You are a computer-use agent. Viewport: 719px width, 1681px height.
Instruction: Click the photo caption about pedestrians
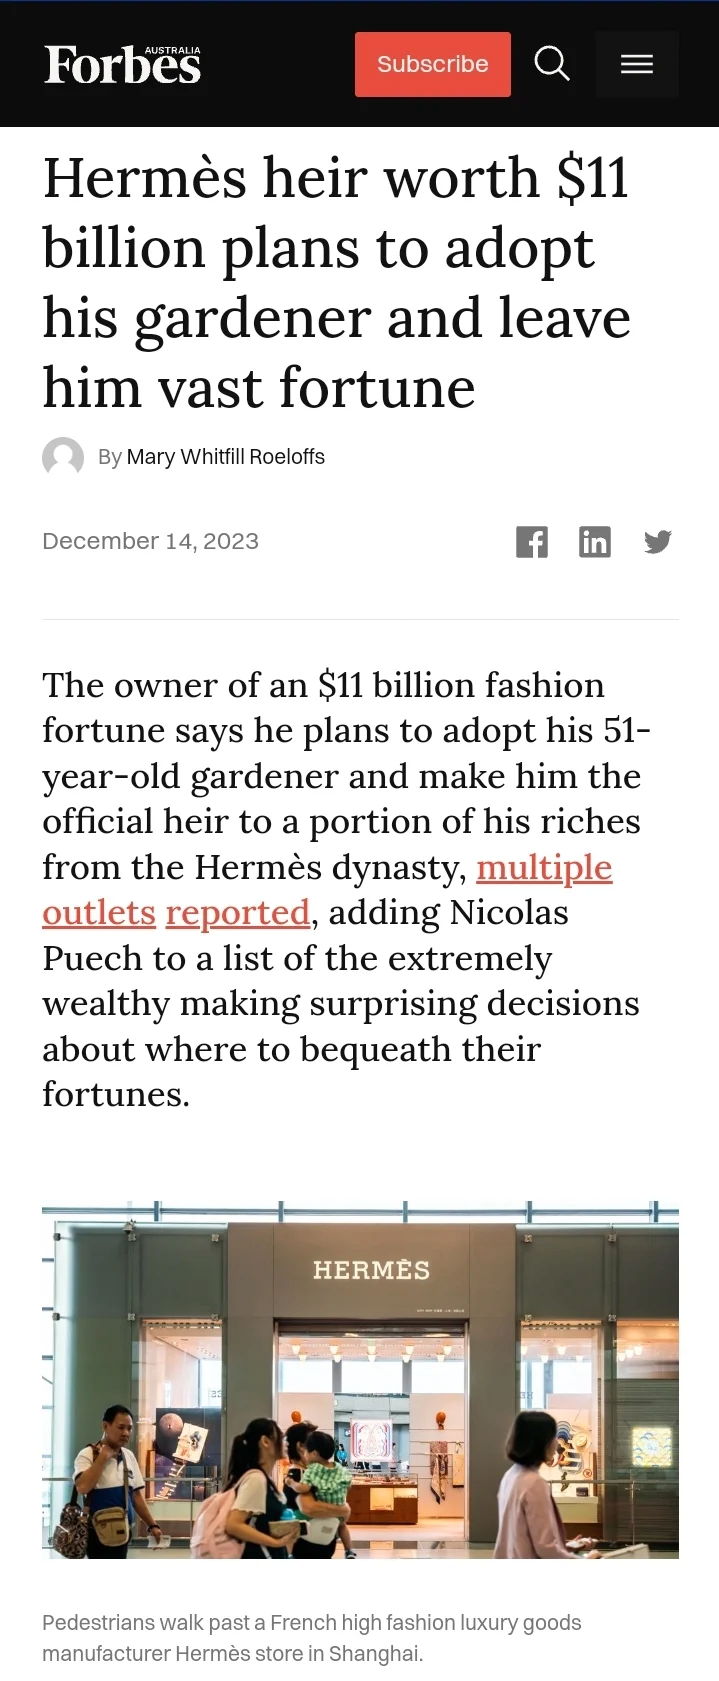tap(311, 1638)
